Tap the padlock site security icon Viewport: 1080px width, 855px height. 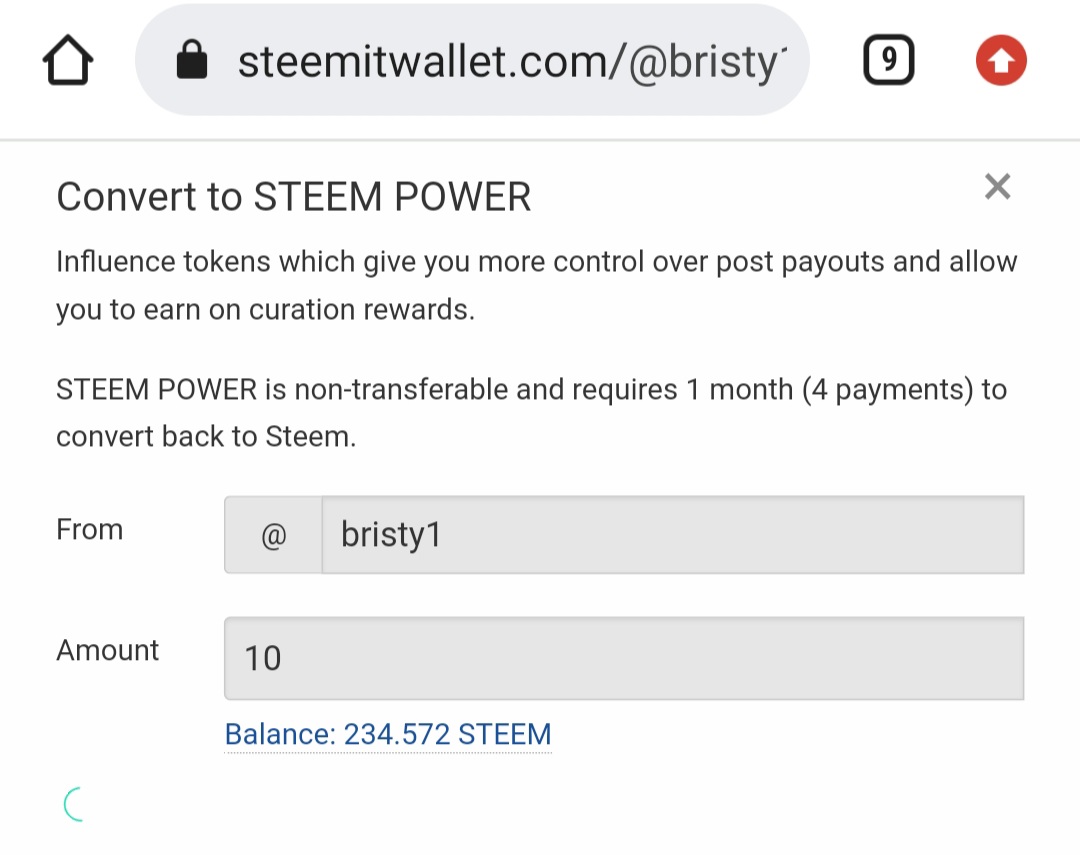click(191, 62)
